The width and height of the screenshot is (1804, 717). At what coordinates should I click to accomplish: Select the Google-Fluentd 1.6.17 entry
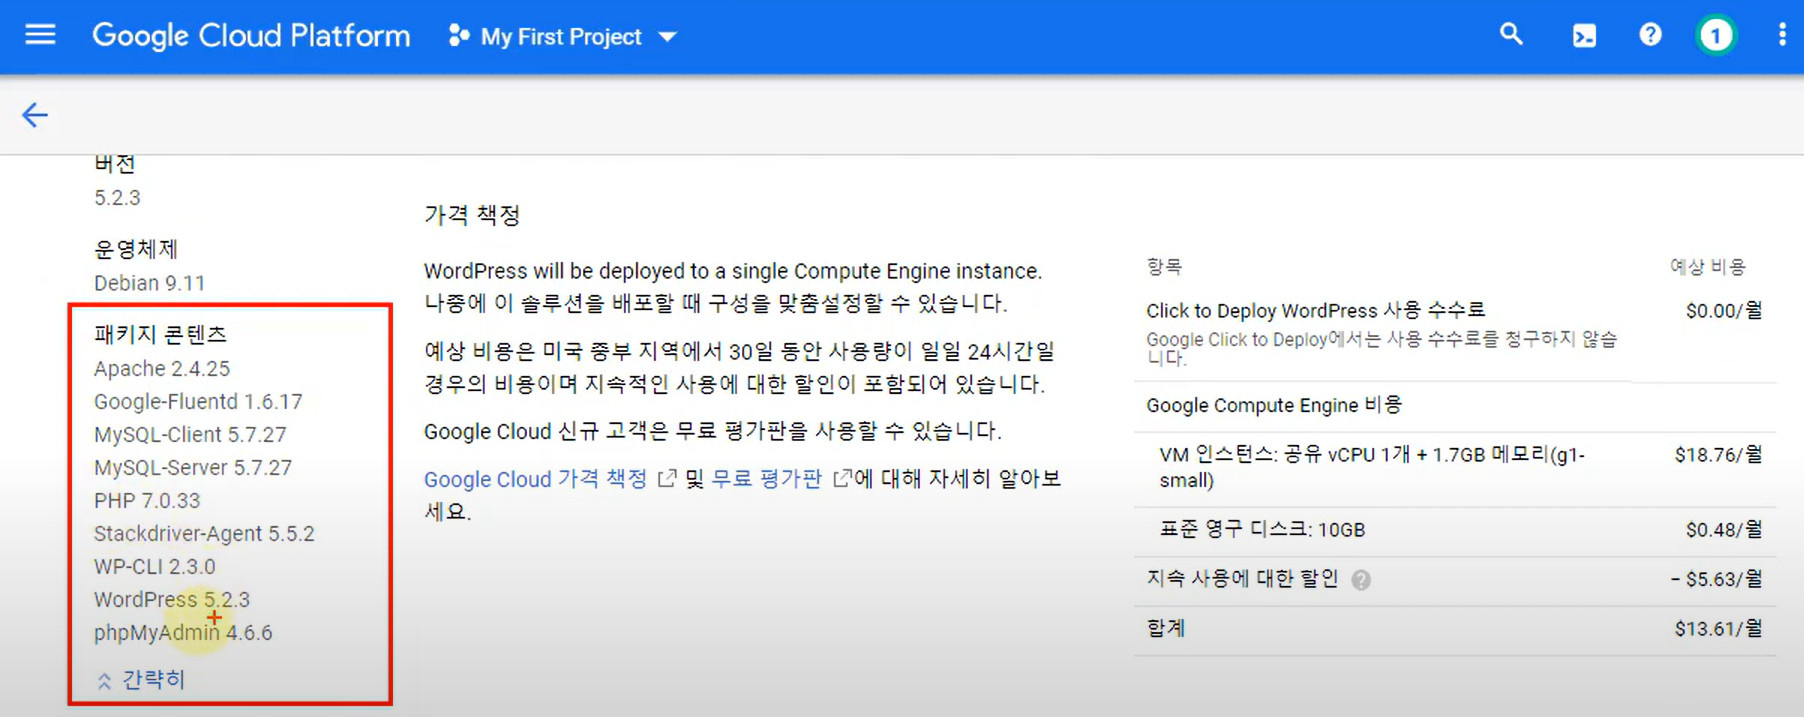pyautogui.click(x=198, y=401)
